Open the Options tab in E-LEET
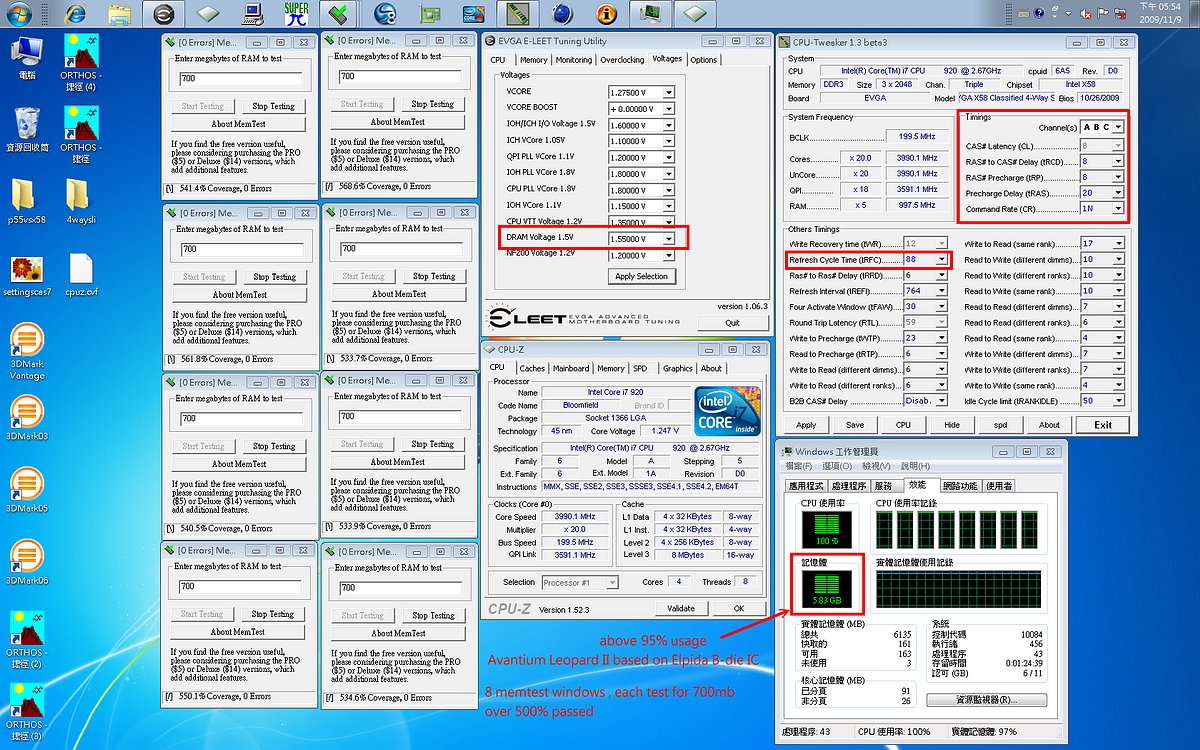 pyautogui.click(x=704, y=60)
